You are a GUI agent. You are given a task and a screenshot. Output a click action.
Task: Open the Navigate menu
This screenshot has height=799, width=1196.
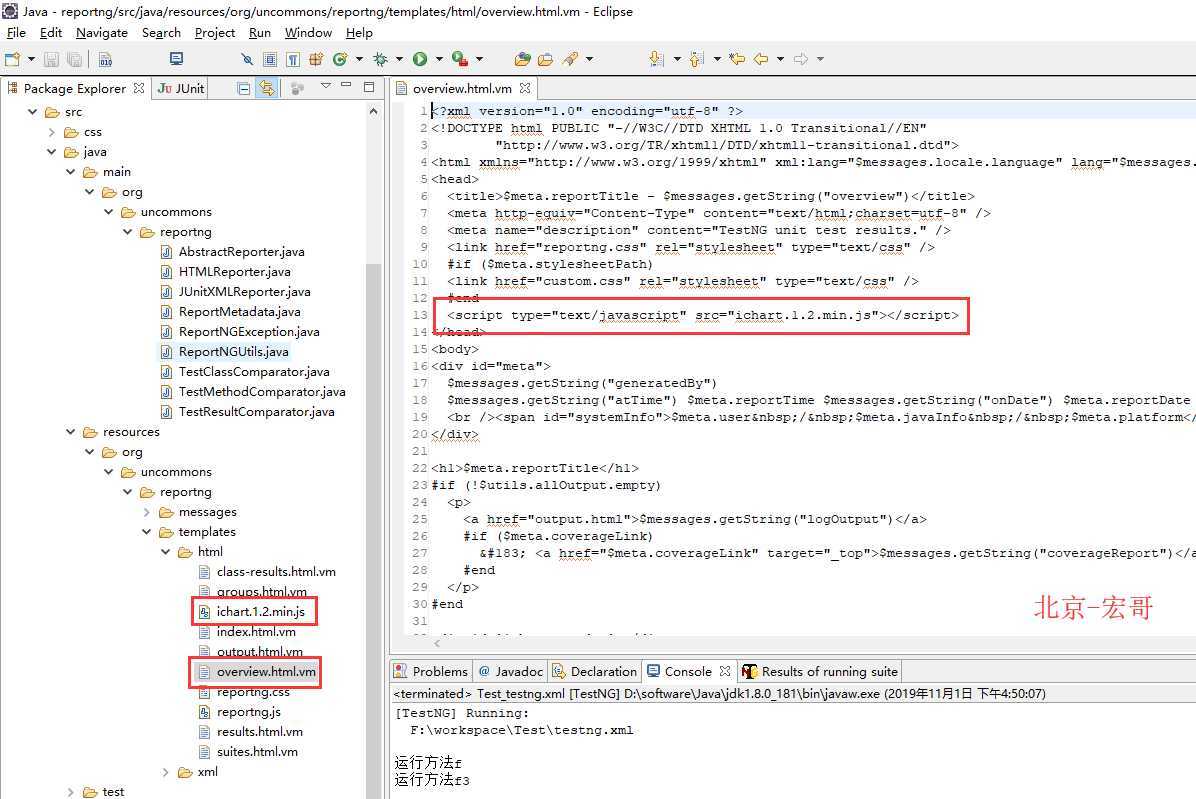pyautogui.click(x=101, y=33)
